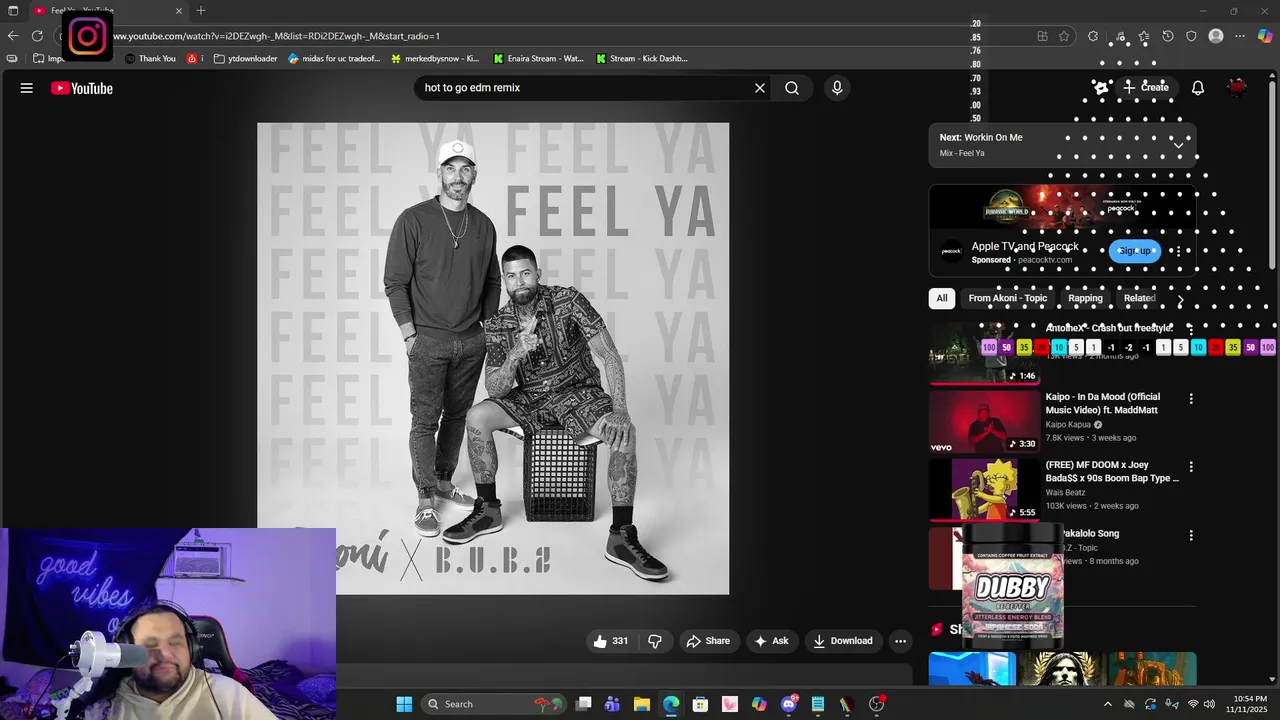Screen dimensions: 1280x720
Task: Open the Ask AI button
Action: [771, 641]
